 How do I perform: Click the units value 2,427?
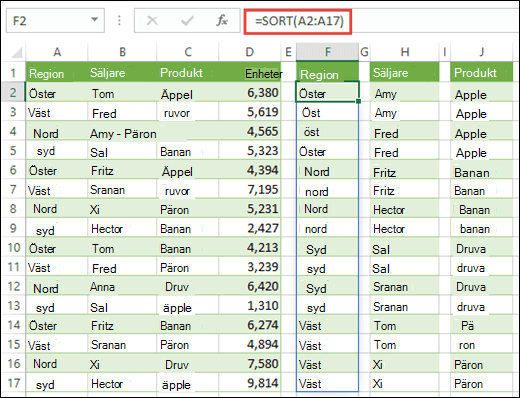pyautogui.click(x=263, y=228)
